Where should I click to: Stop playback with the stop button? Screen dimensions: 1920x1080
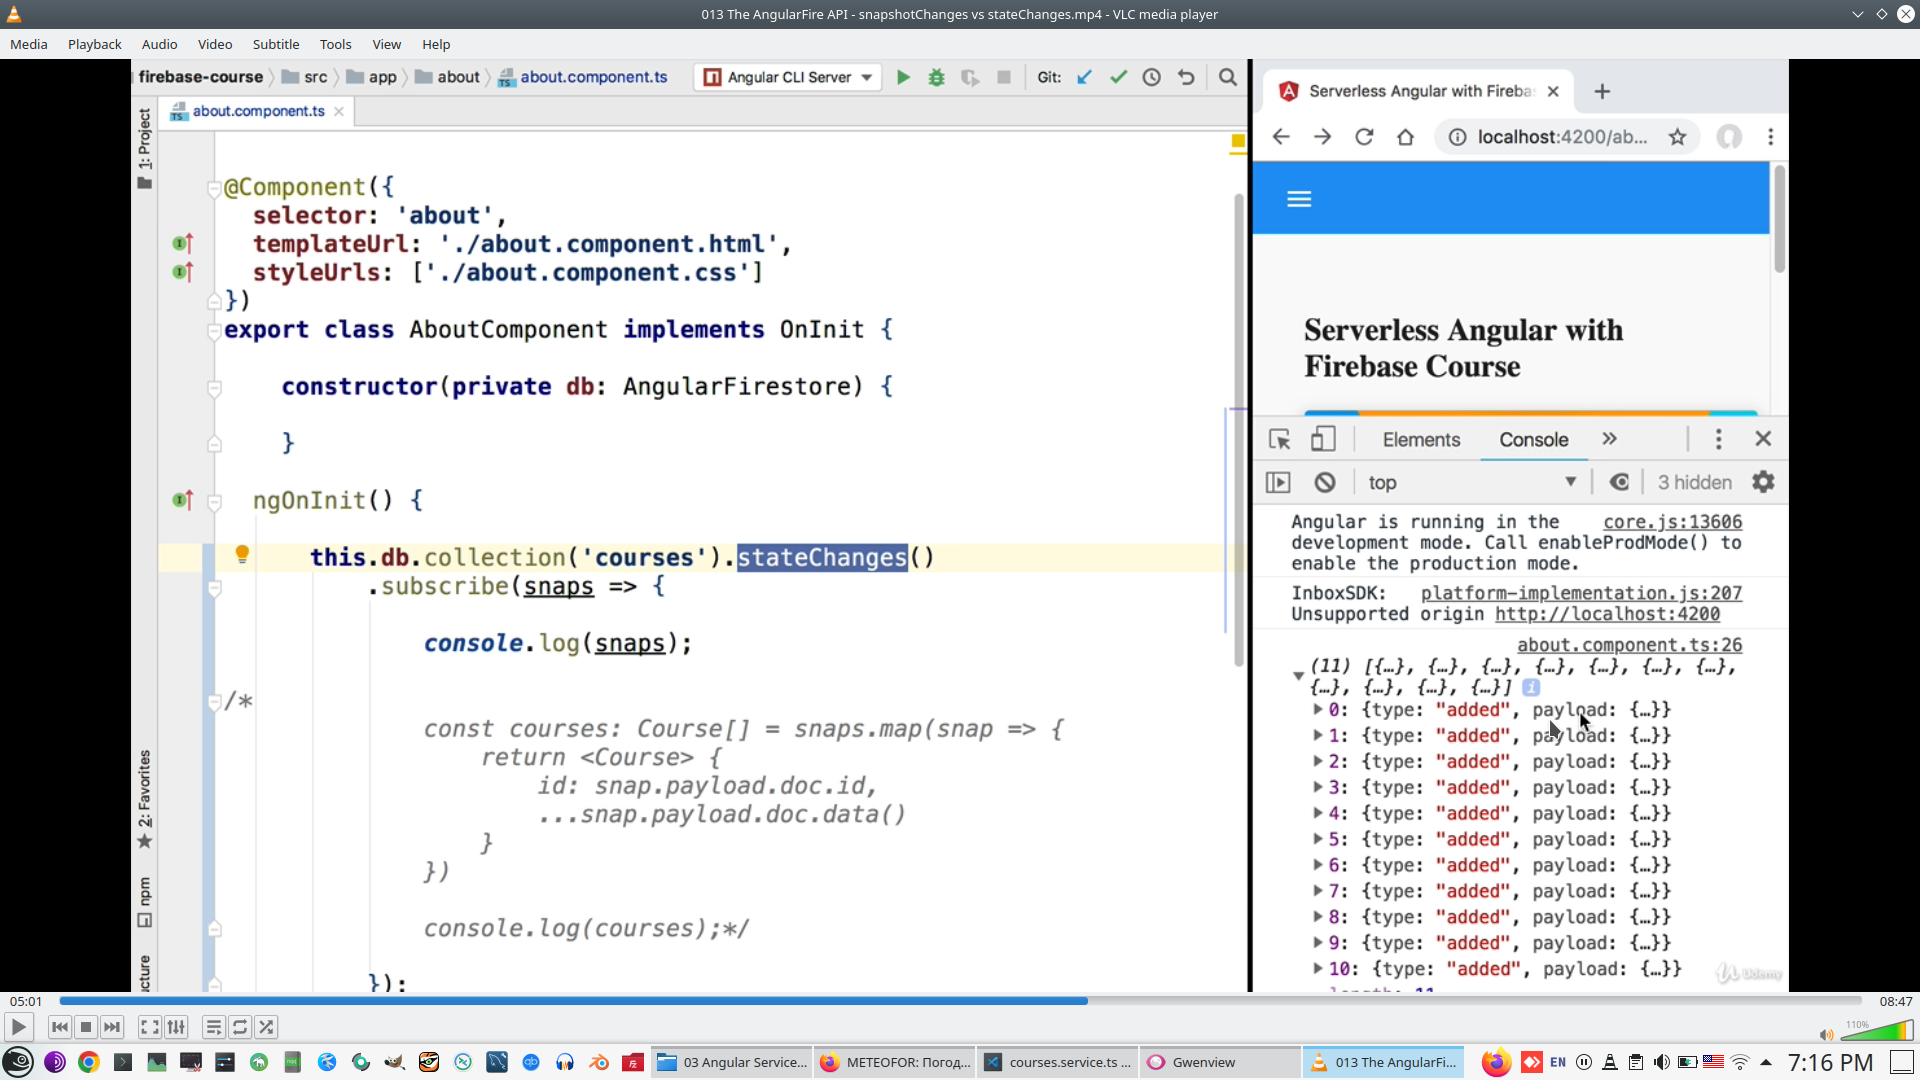point(86,1027)
